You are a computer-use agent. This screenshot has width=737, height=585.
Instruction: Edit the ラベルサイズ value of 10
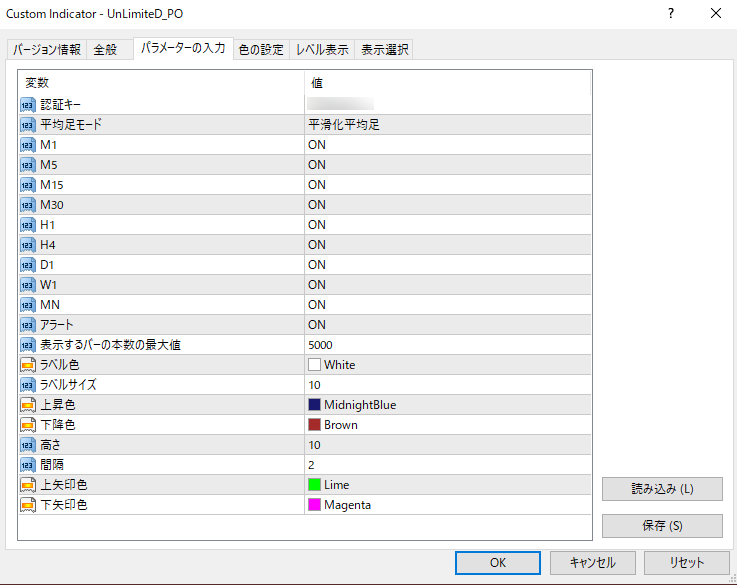[447, 385]
